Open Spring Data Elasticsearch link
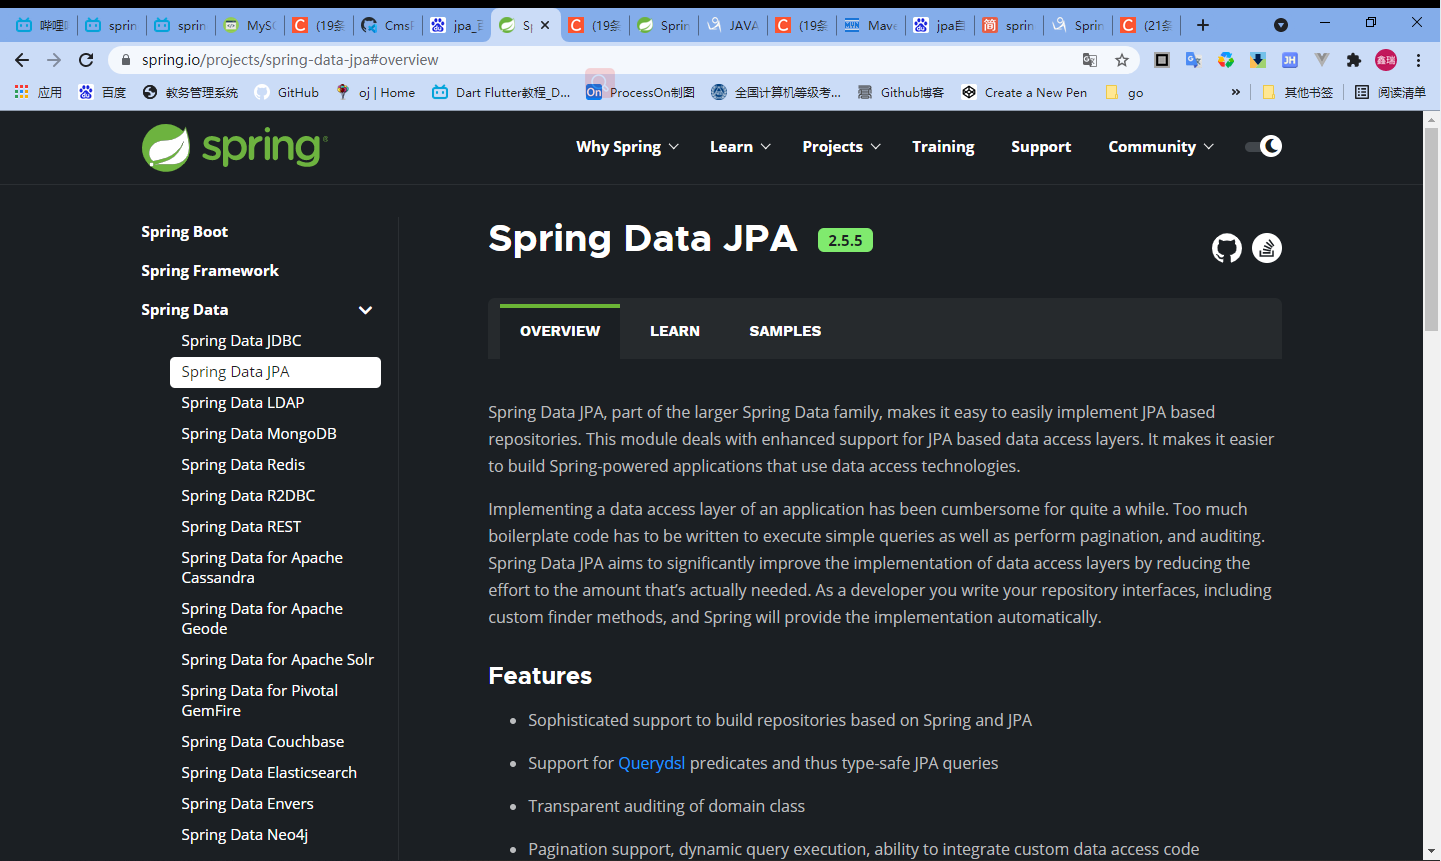The image size is (1441, 861). (x=269, y=772)
